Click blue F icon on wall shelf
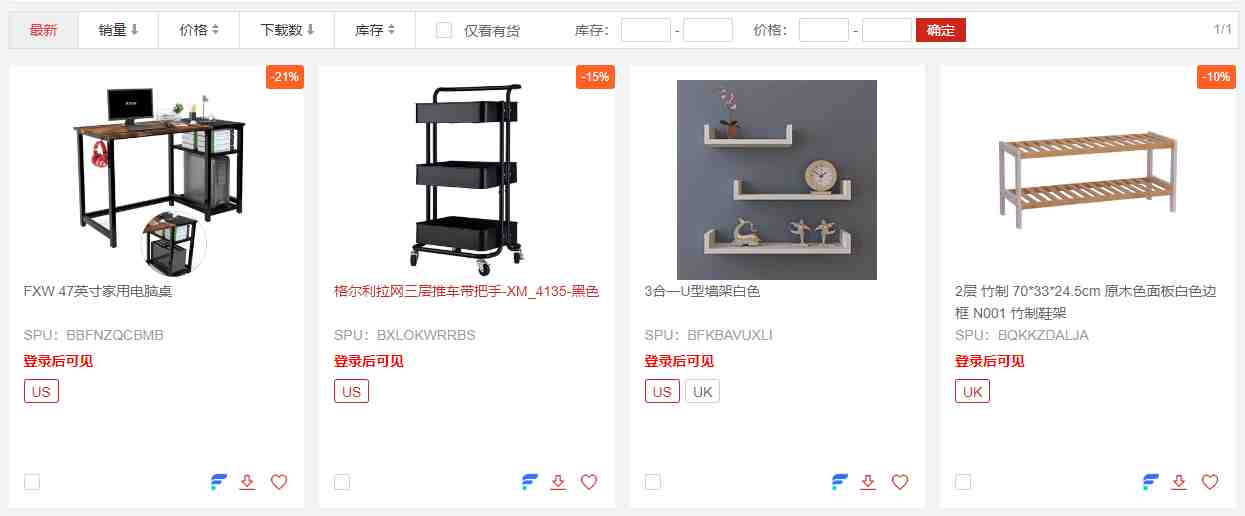This screenshot has width=1245, height=516. [840, 482]
